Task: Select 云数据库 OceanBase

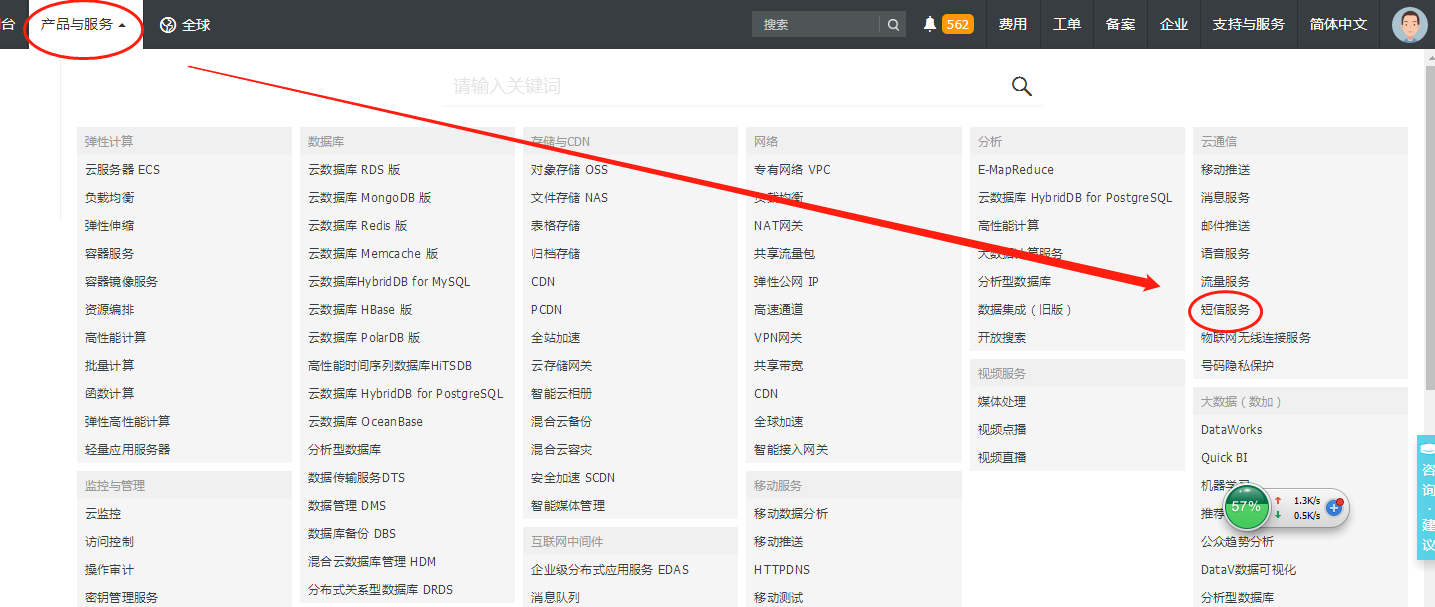Action: click(365, 422)
